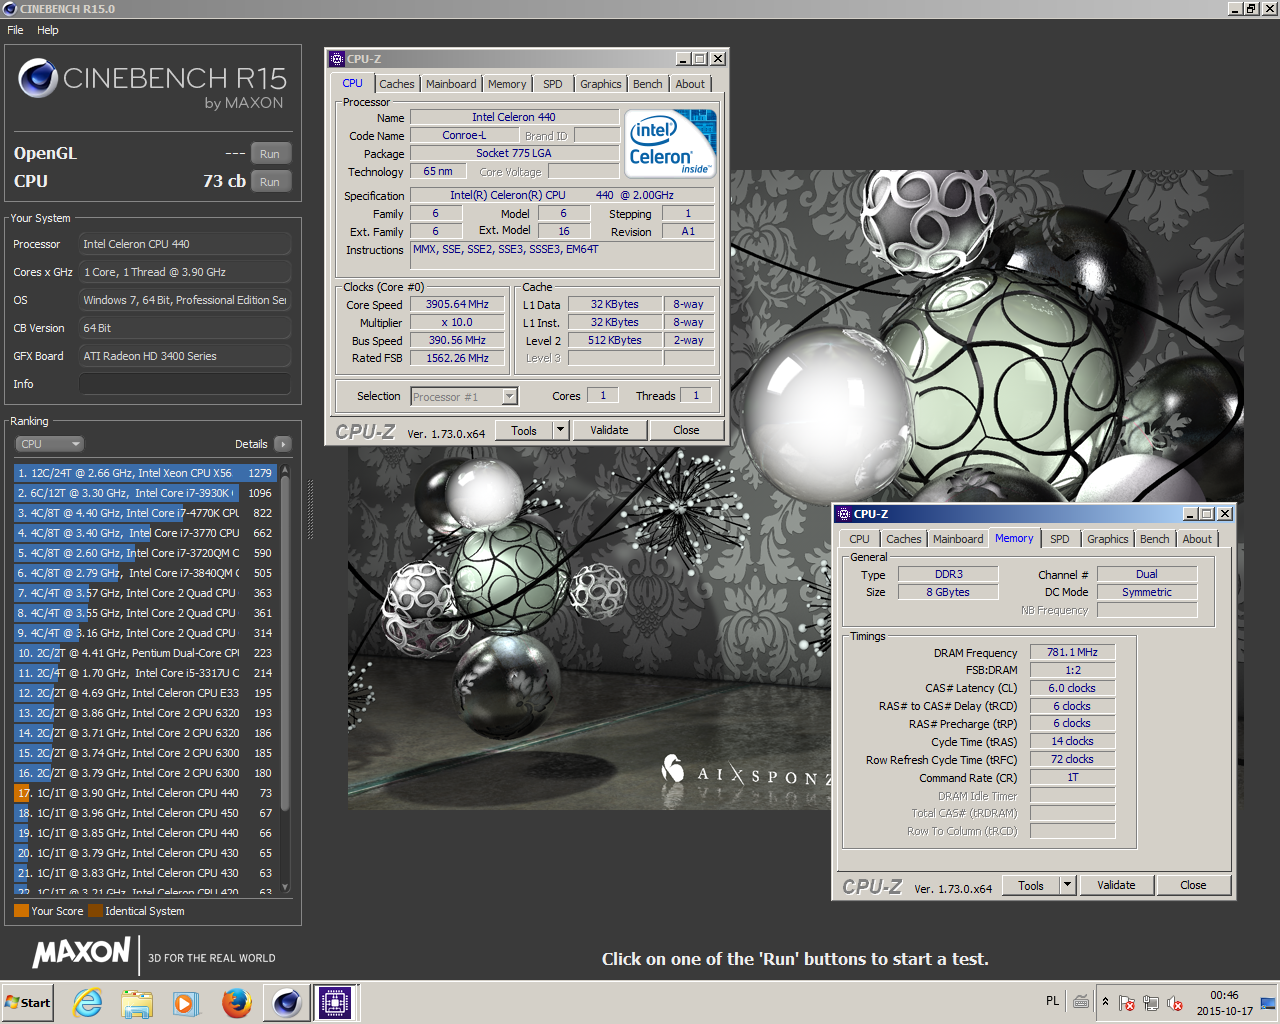Screen dimensions: 1280x1024
Task: Click Validate in the CPU-Z Memory window
Action: (x=1116, y=885)
